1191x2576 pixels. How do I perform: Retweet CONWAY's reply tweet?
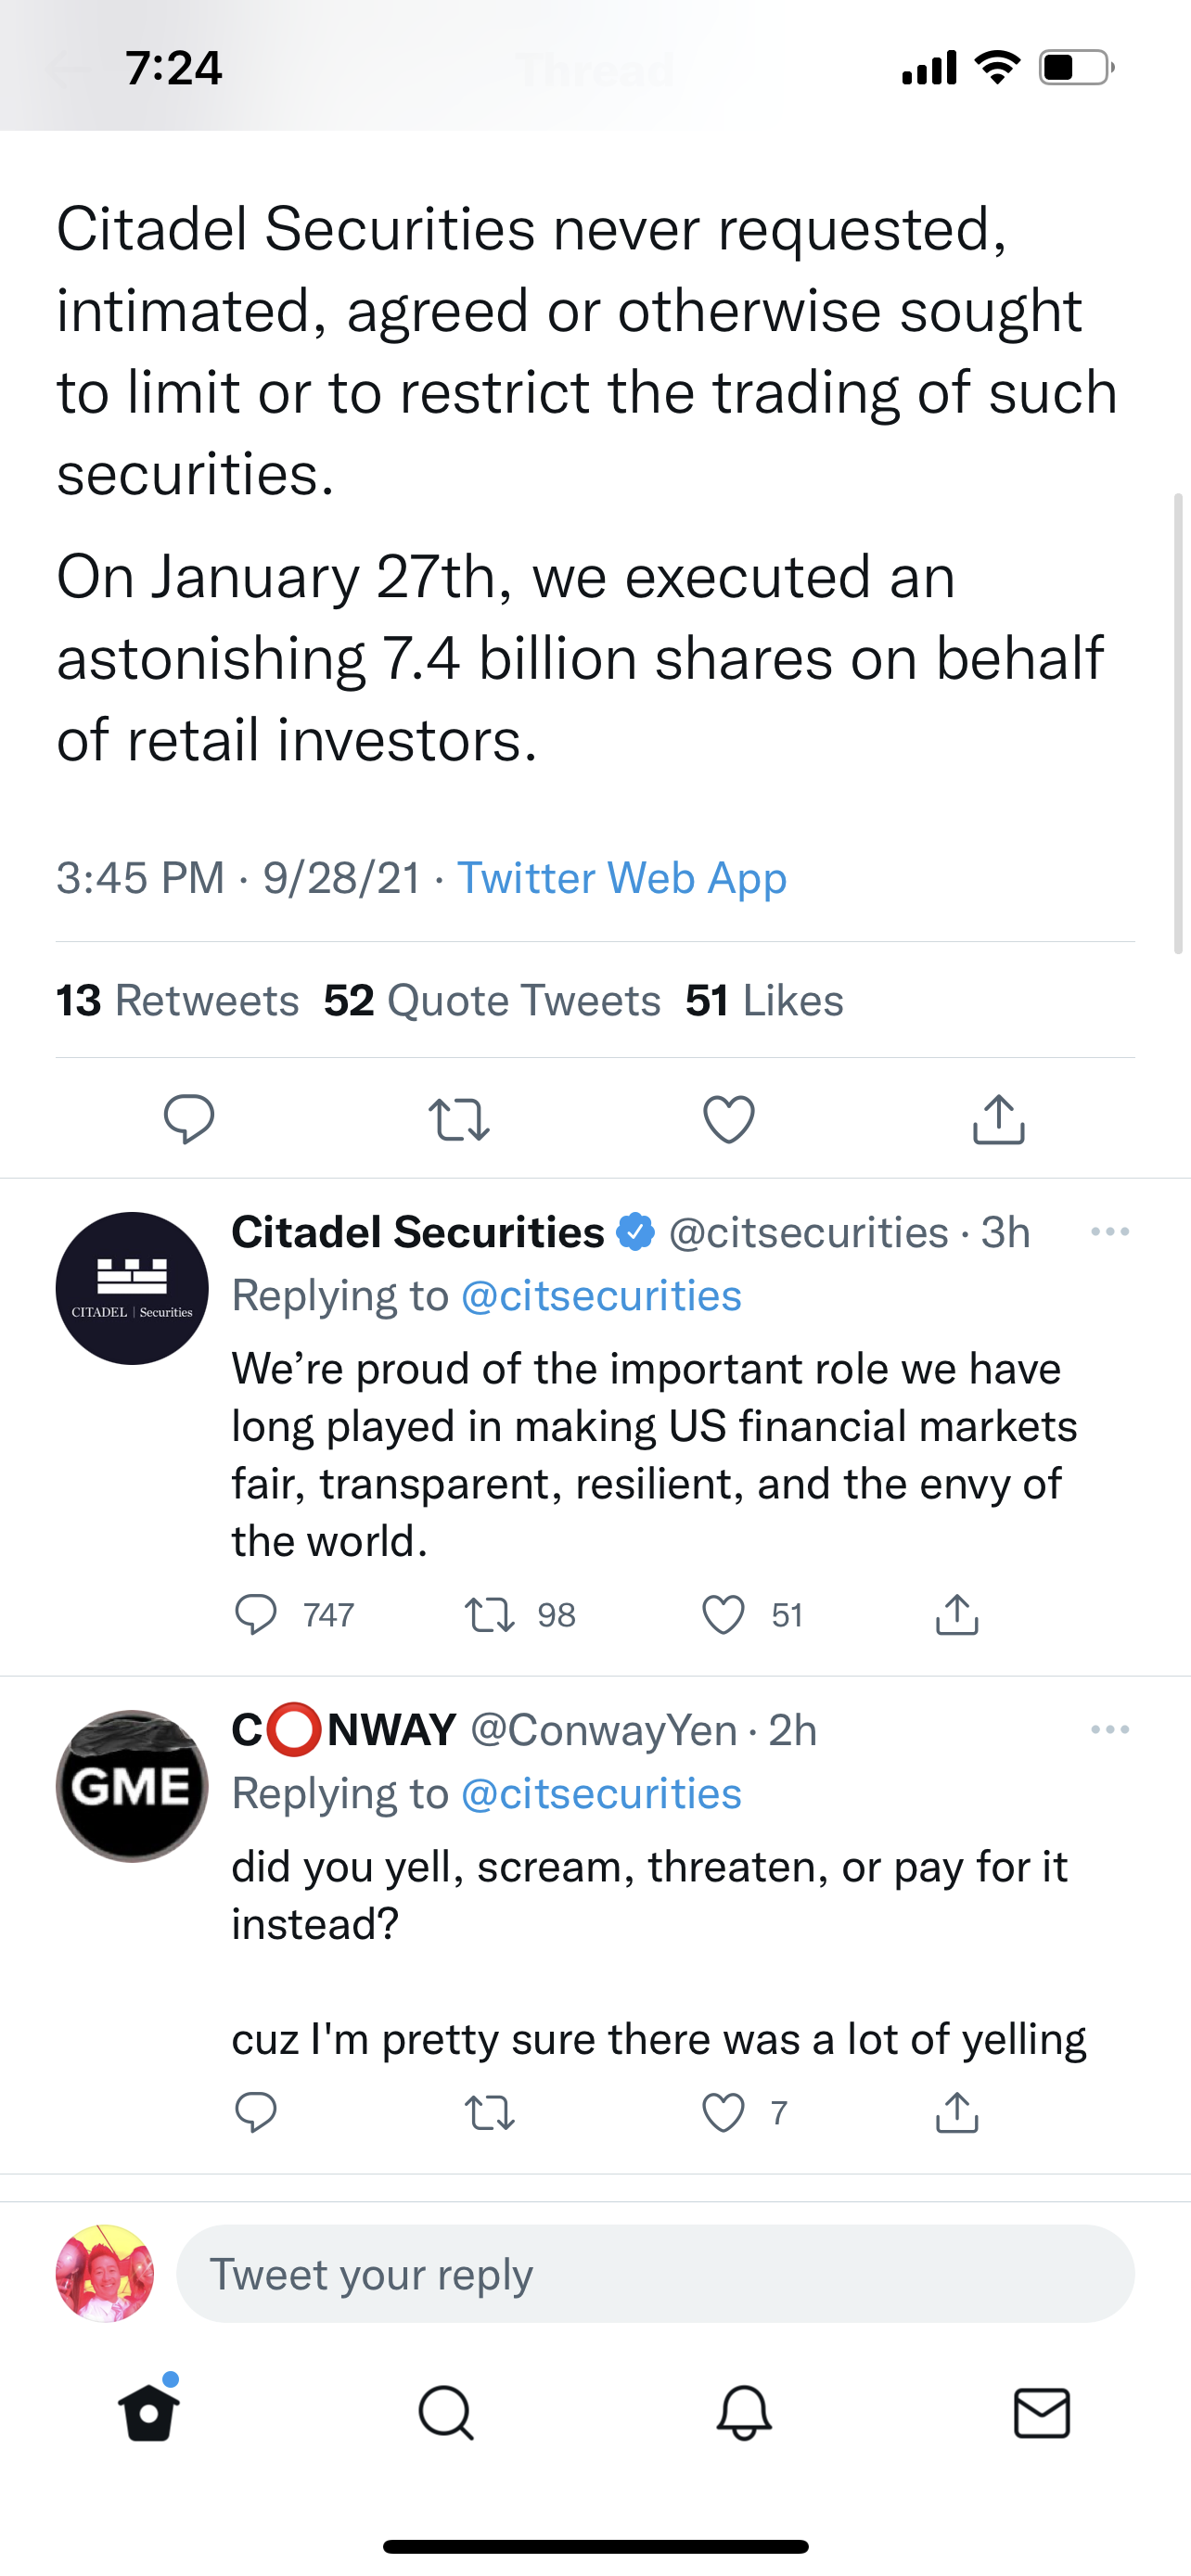point(490,2112)
